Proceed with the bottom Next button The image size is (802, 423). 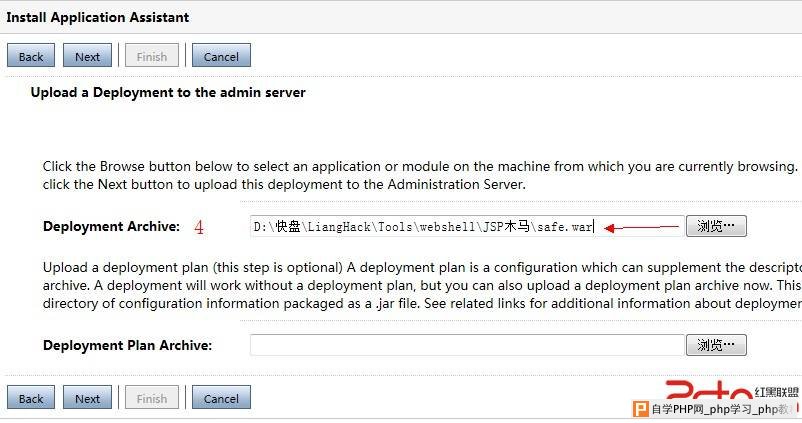click(87, 397)
